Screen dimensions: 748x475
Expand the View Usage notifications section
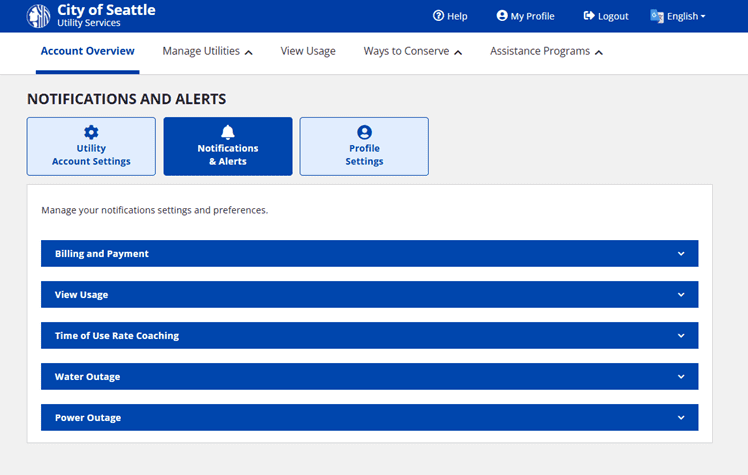369,295
